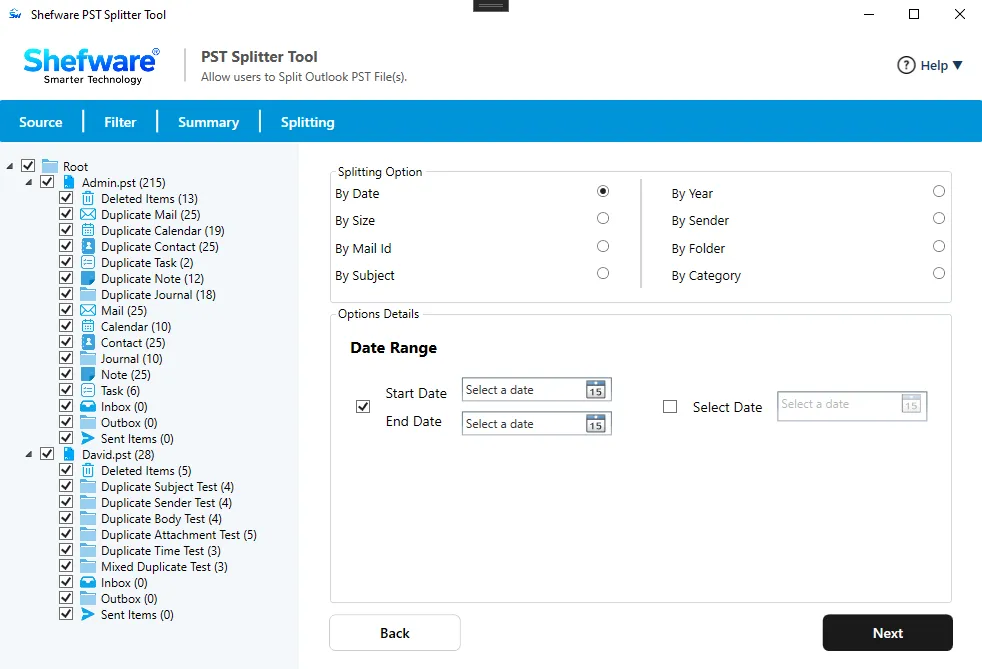The height and width of the screenshot is (669, 982).
Task: Click the Duplicate Note sticky icon
Action: tap(88, 278)
